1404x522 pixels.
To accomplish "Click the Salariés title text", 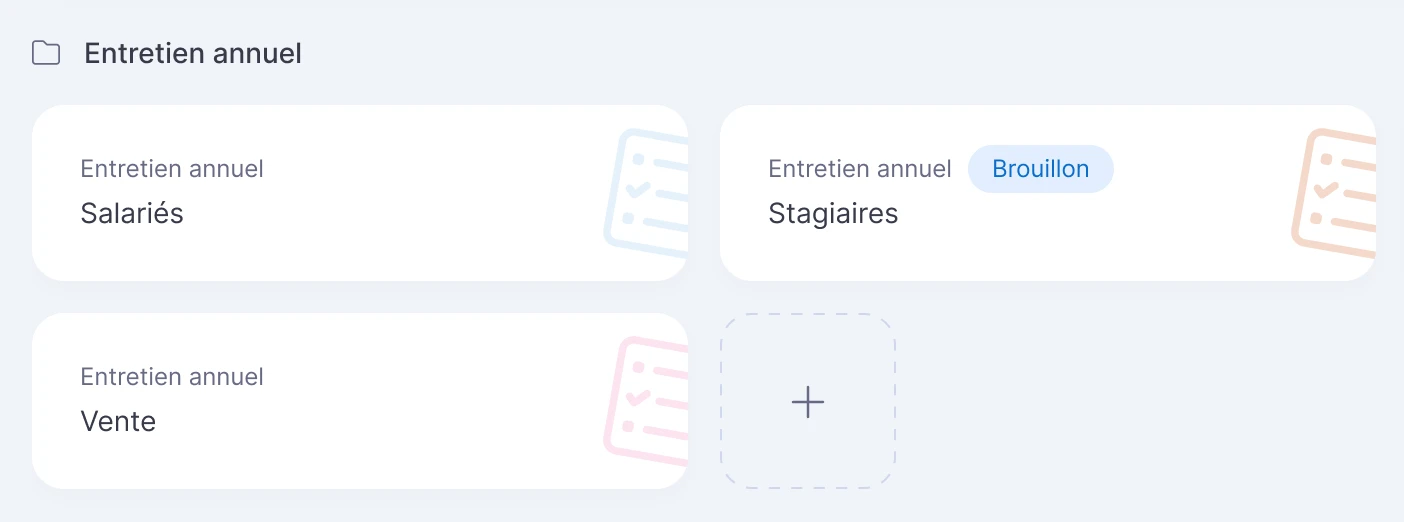I will point(132,213).
